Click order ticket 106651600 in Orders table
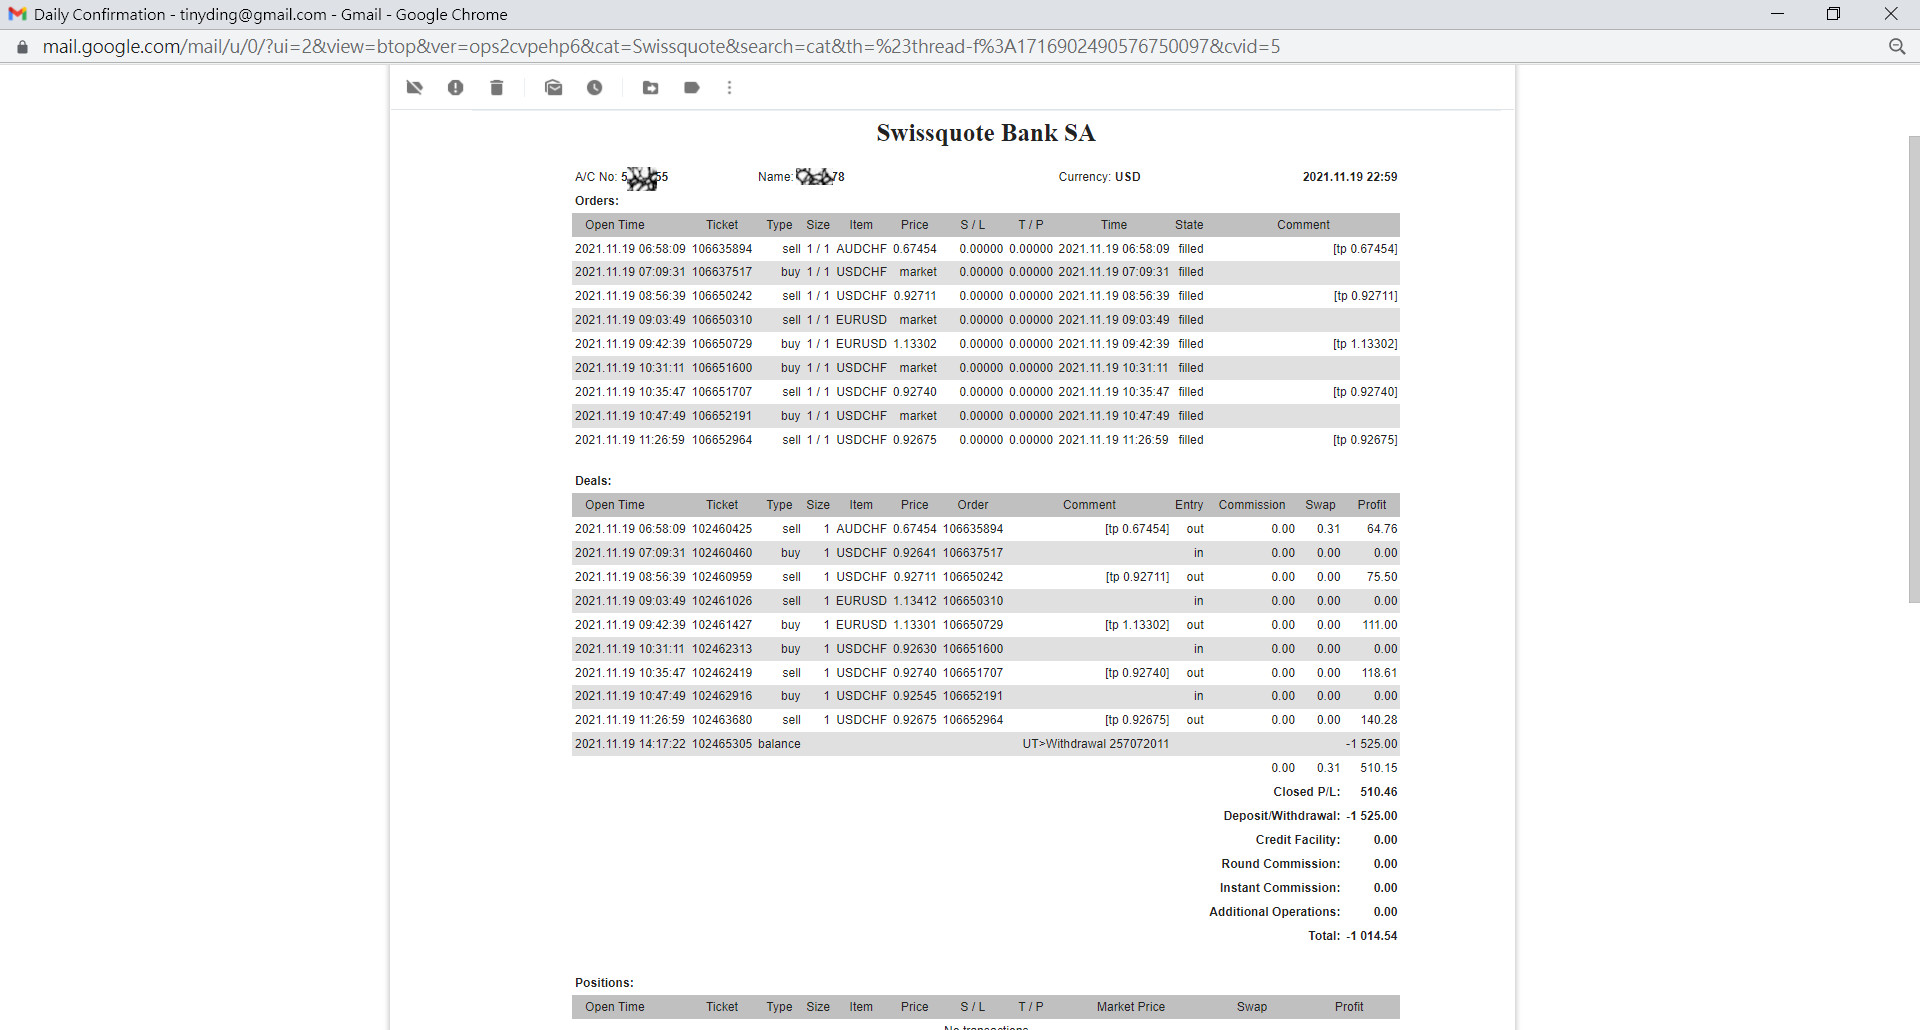1920x1030 pixels. pos(722,368)
